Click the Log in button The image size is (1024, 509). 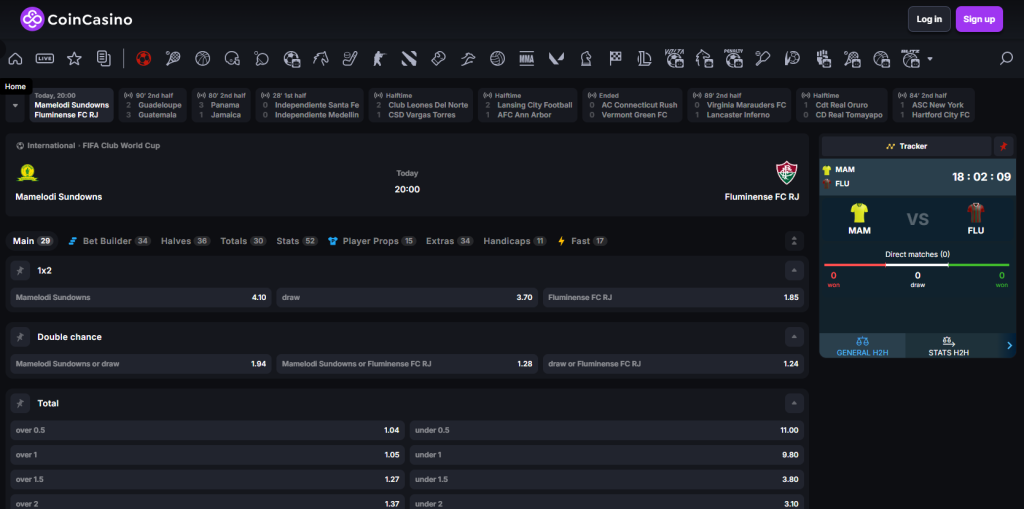929,19
